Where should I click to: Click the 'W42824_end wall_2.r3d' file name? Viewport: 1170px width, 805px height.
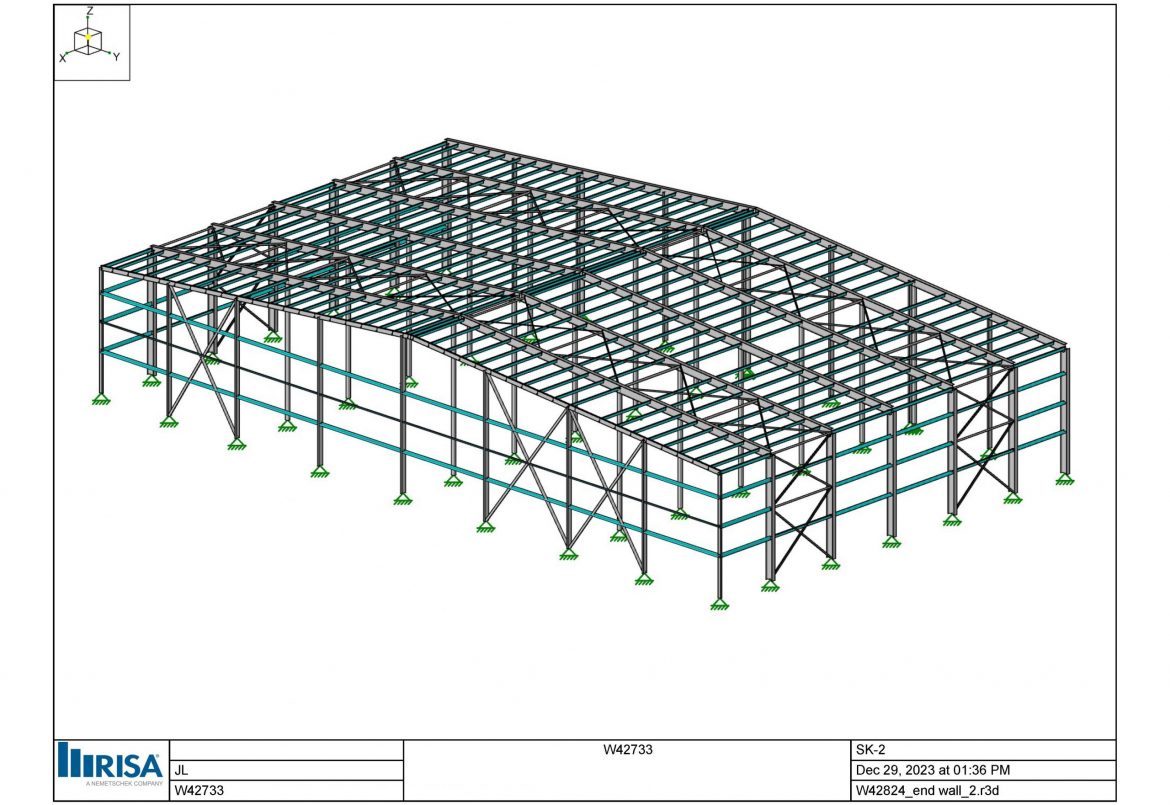click(x=924, y=790)
